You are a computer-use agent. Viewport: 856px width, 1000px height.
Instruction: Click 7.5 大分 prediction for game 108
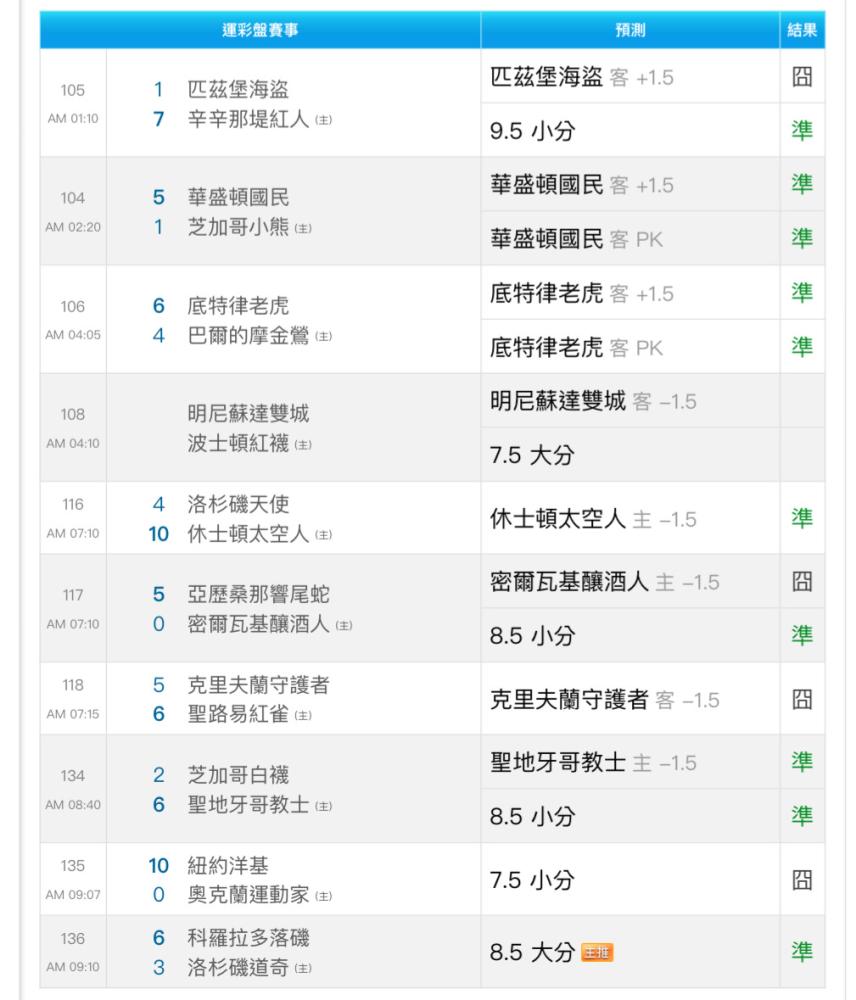click(532, 456)
